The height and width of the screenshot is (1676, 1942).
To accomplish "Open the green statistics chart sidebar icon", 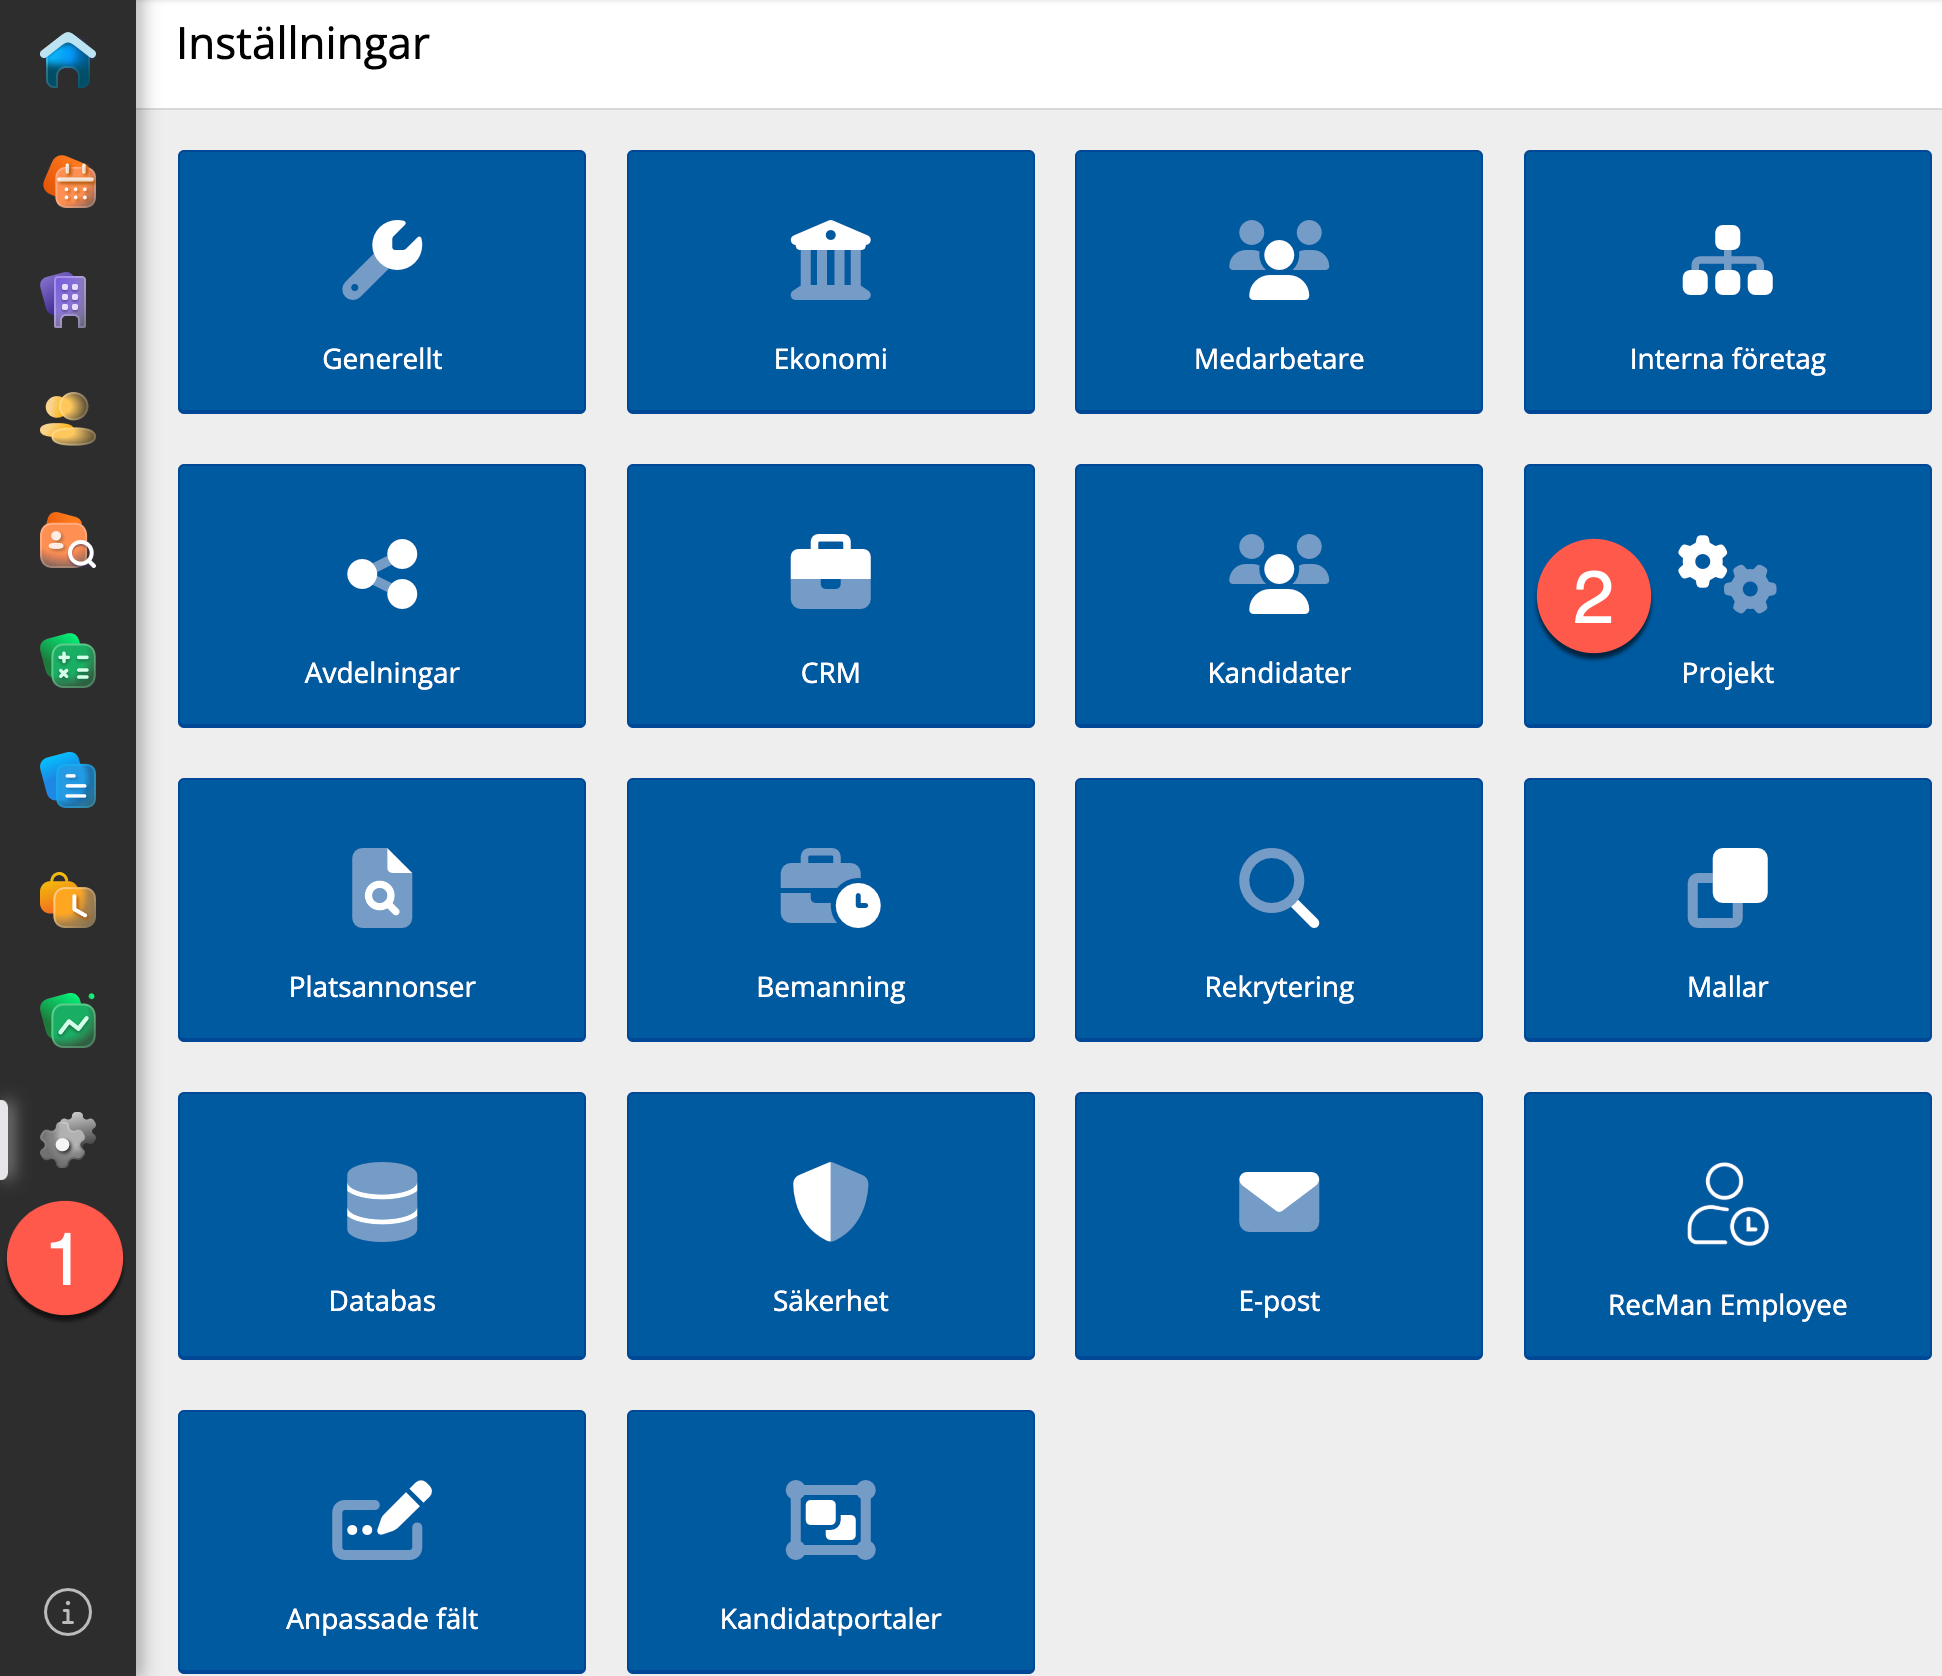I will tap(68, 1021).
